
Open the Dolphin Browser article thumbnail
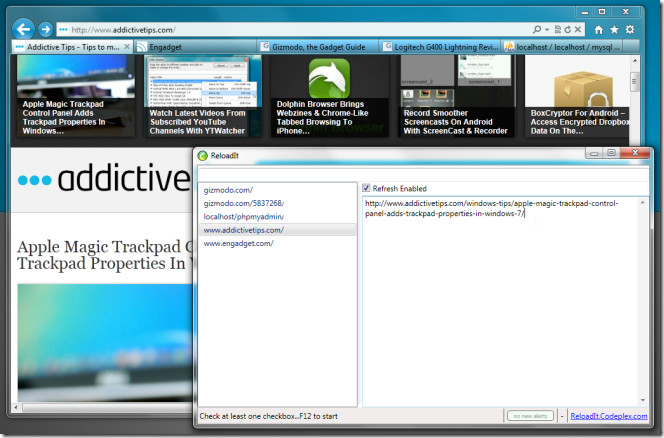tap(329, 96)
